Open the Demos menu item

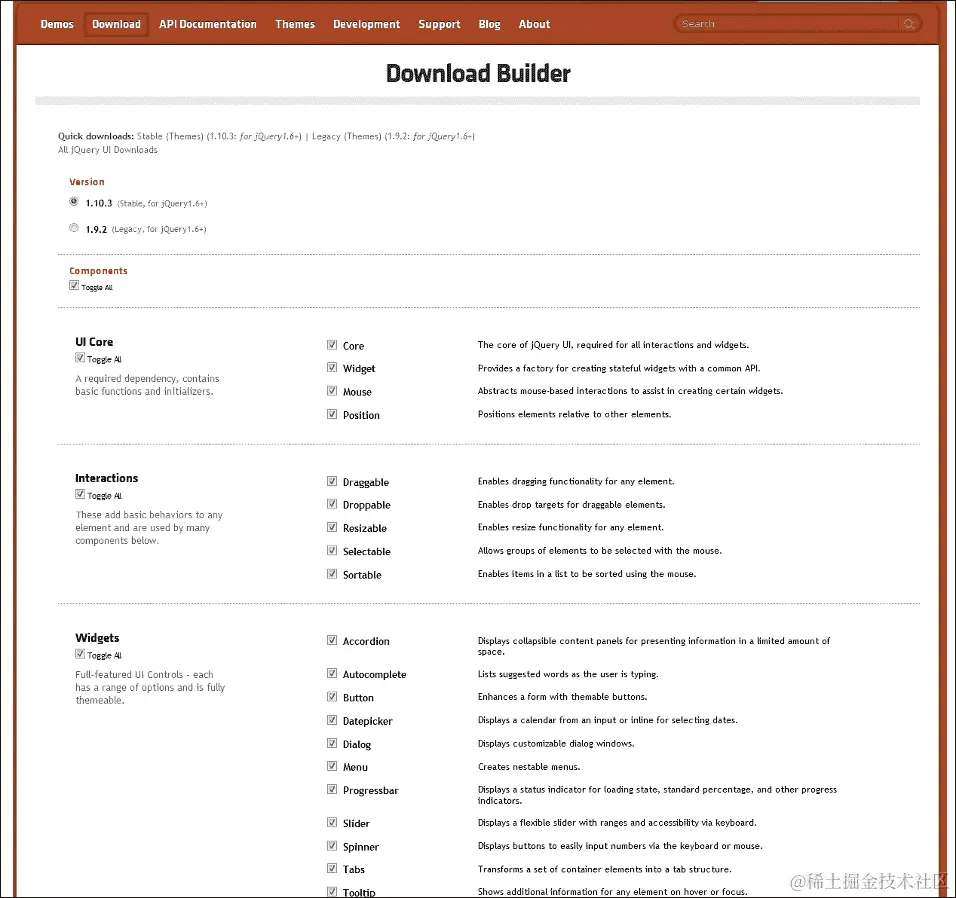tap(57, 24)
